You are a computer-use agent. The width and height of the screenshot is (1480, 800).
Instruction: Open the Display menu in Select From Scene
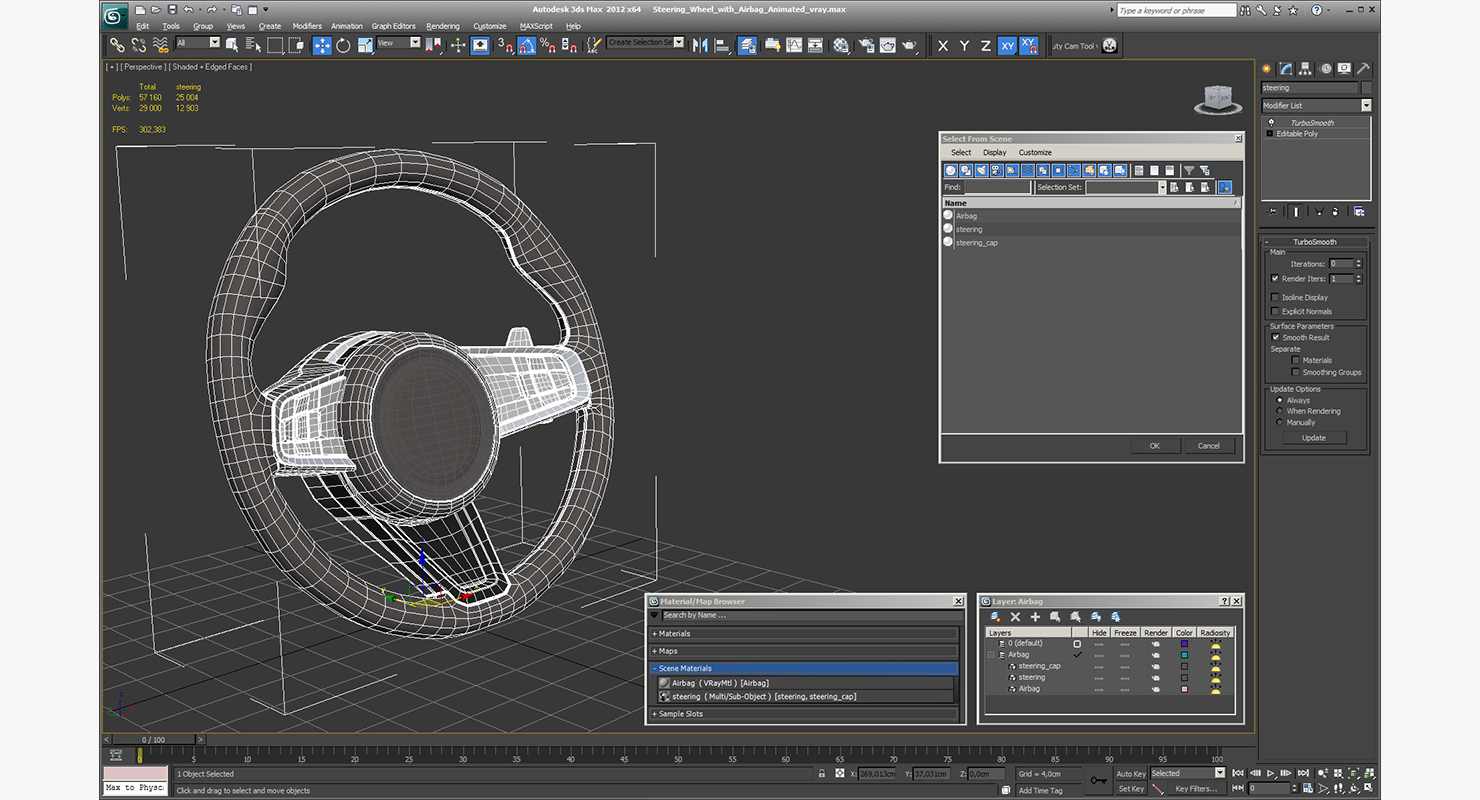pyautogui.click(x=994, y=153)
